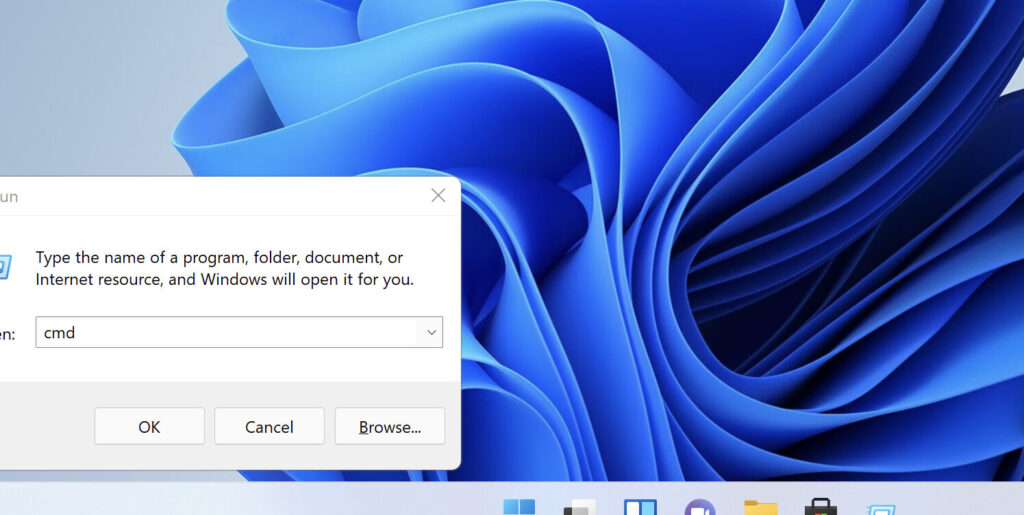
Task: Open the Widgets panel in taskbar
Action: pos(640,507)
